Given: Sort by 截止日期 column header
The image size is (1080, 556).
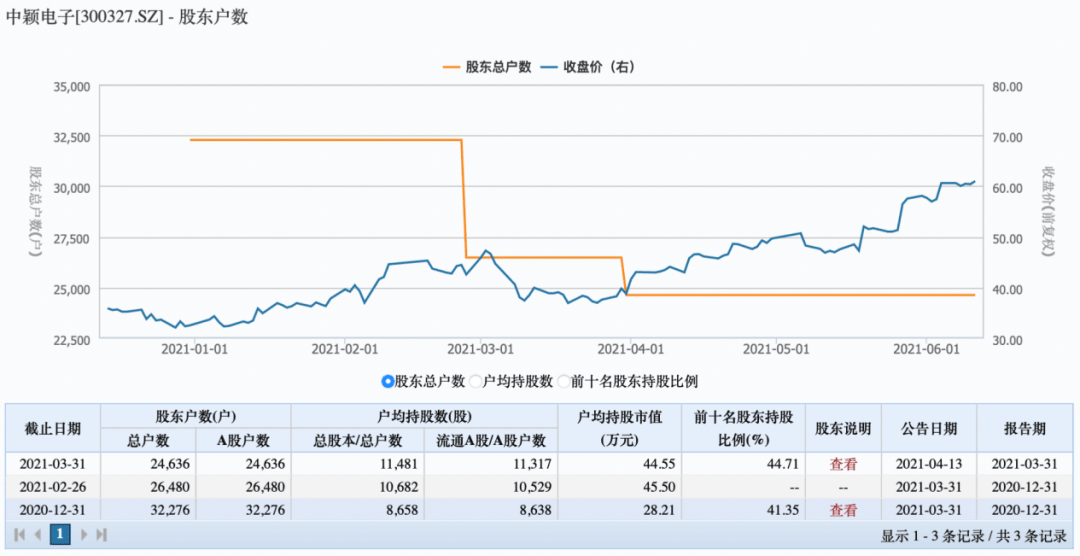Looking at the screenshot, I should pos(52,428).
